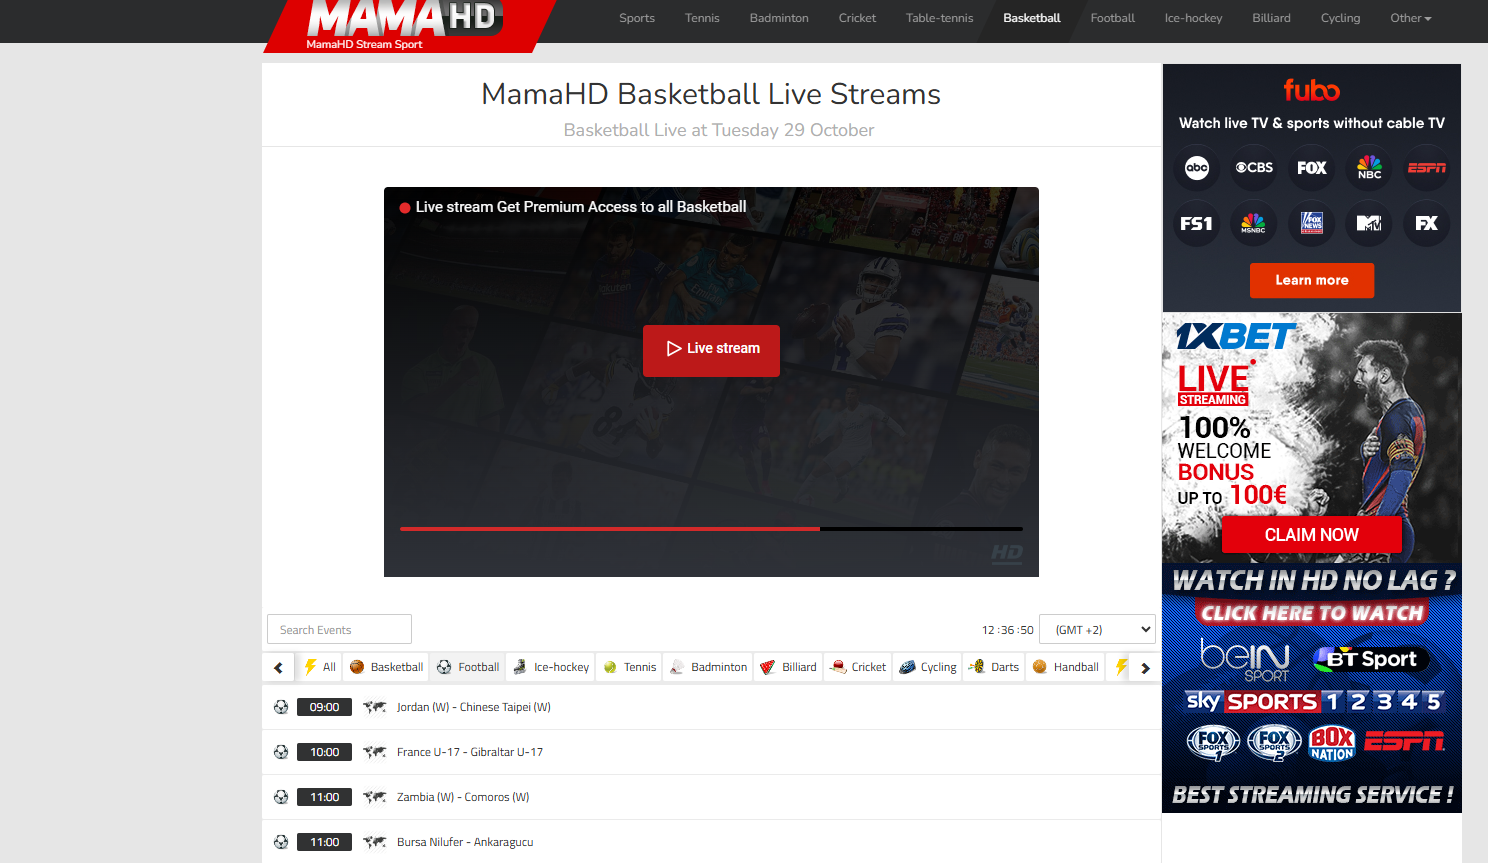Filter events by Tennis

(x=630, y=667)
